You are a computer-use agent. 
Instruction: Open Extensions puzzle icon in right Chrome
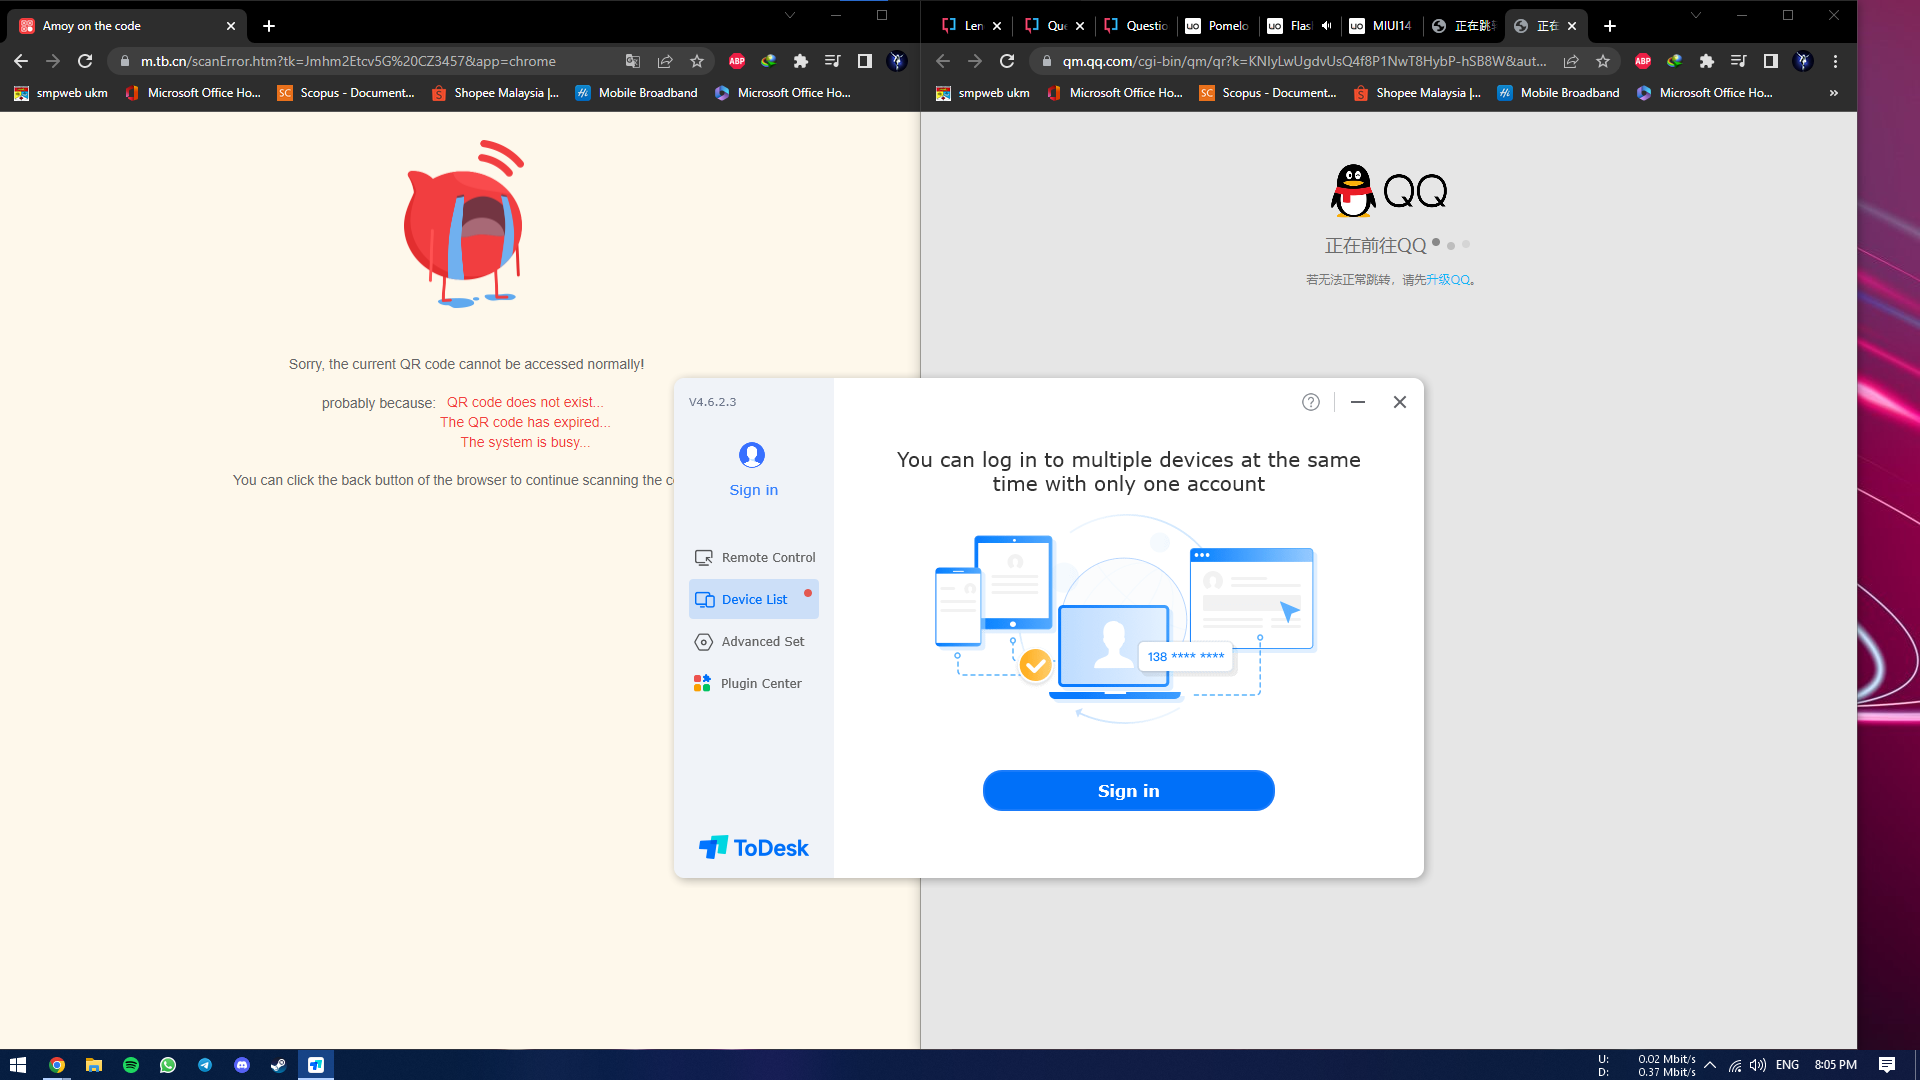pos(1707,61)
